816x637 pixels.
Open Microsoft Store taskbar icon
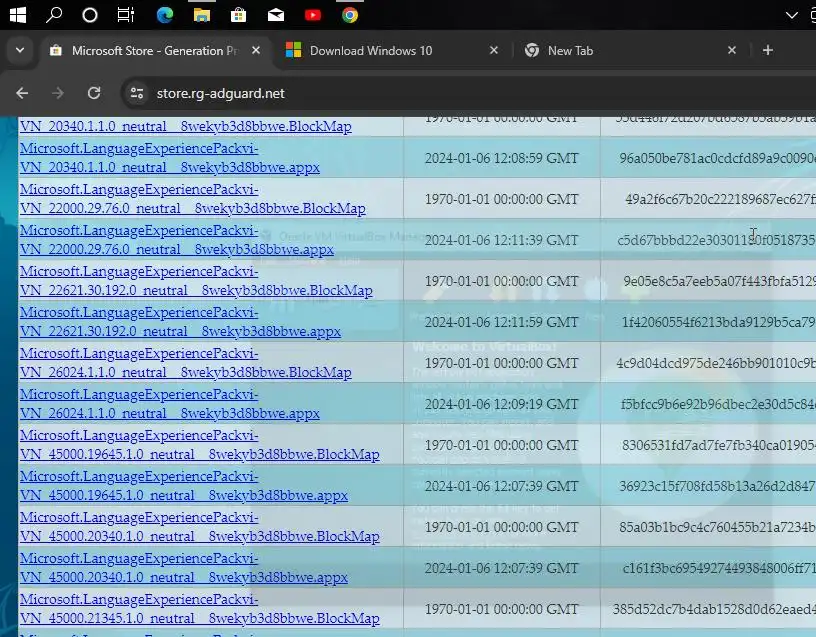tap(238, 15)
